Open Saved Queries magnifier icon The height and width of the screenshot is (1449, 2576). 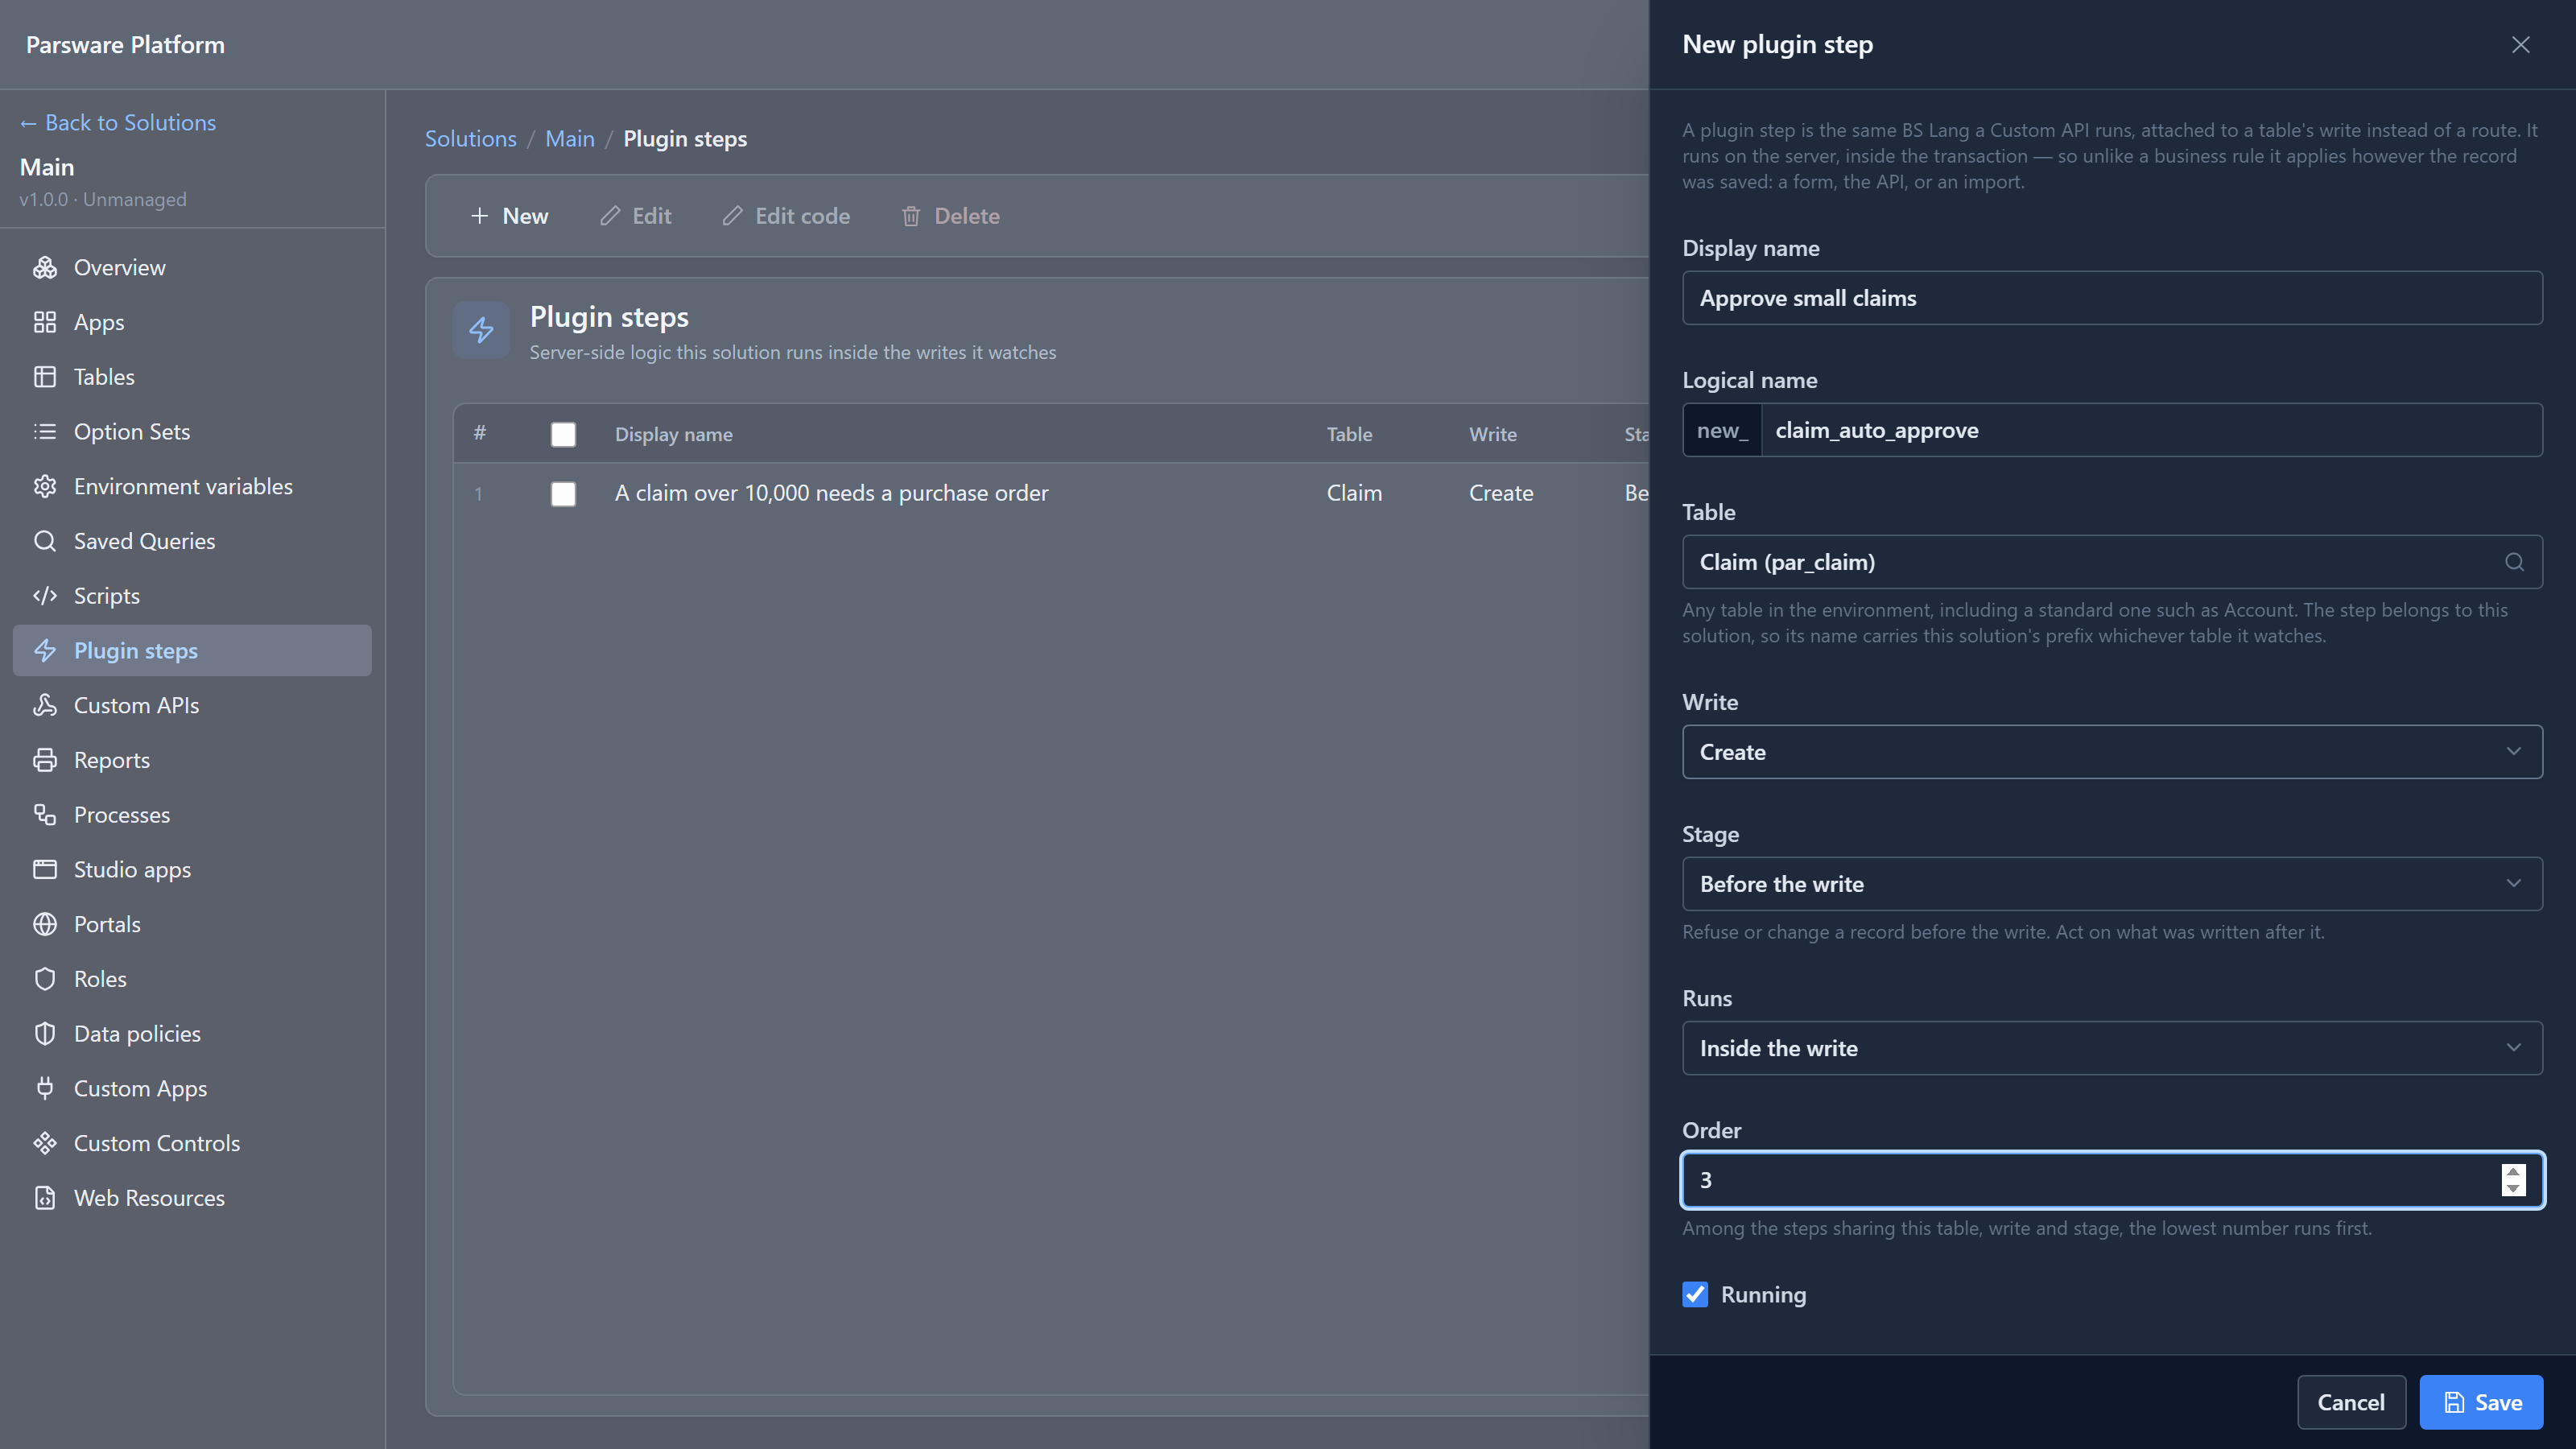click(45, 541)
